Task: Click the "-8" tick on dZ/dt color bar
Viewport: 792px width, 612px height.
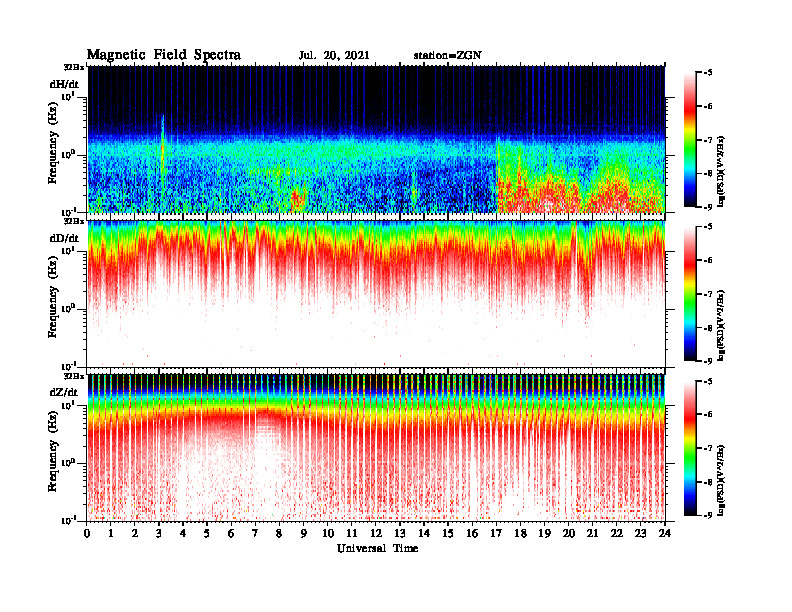Action: click(708, 482)
